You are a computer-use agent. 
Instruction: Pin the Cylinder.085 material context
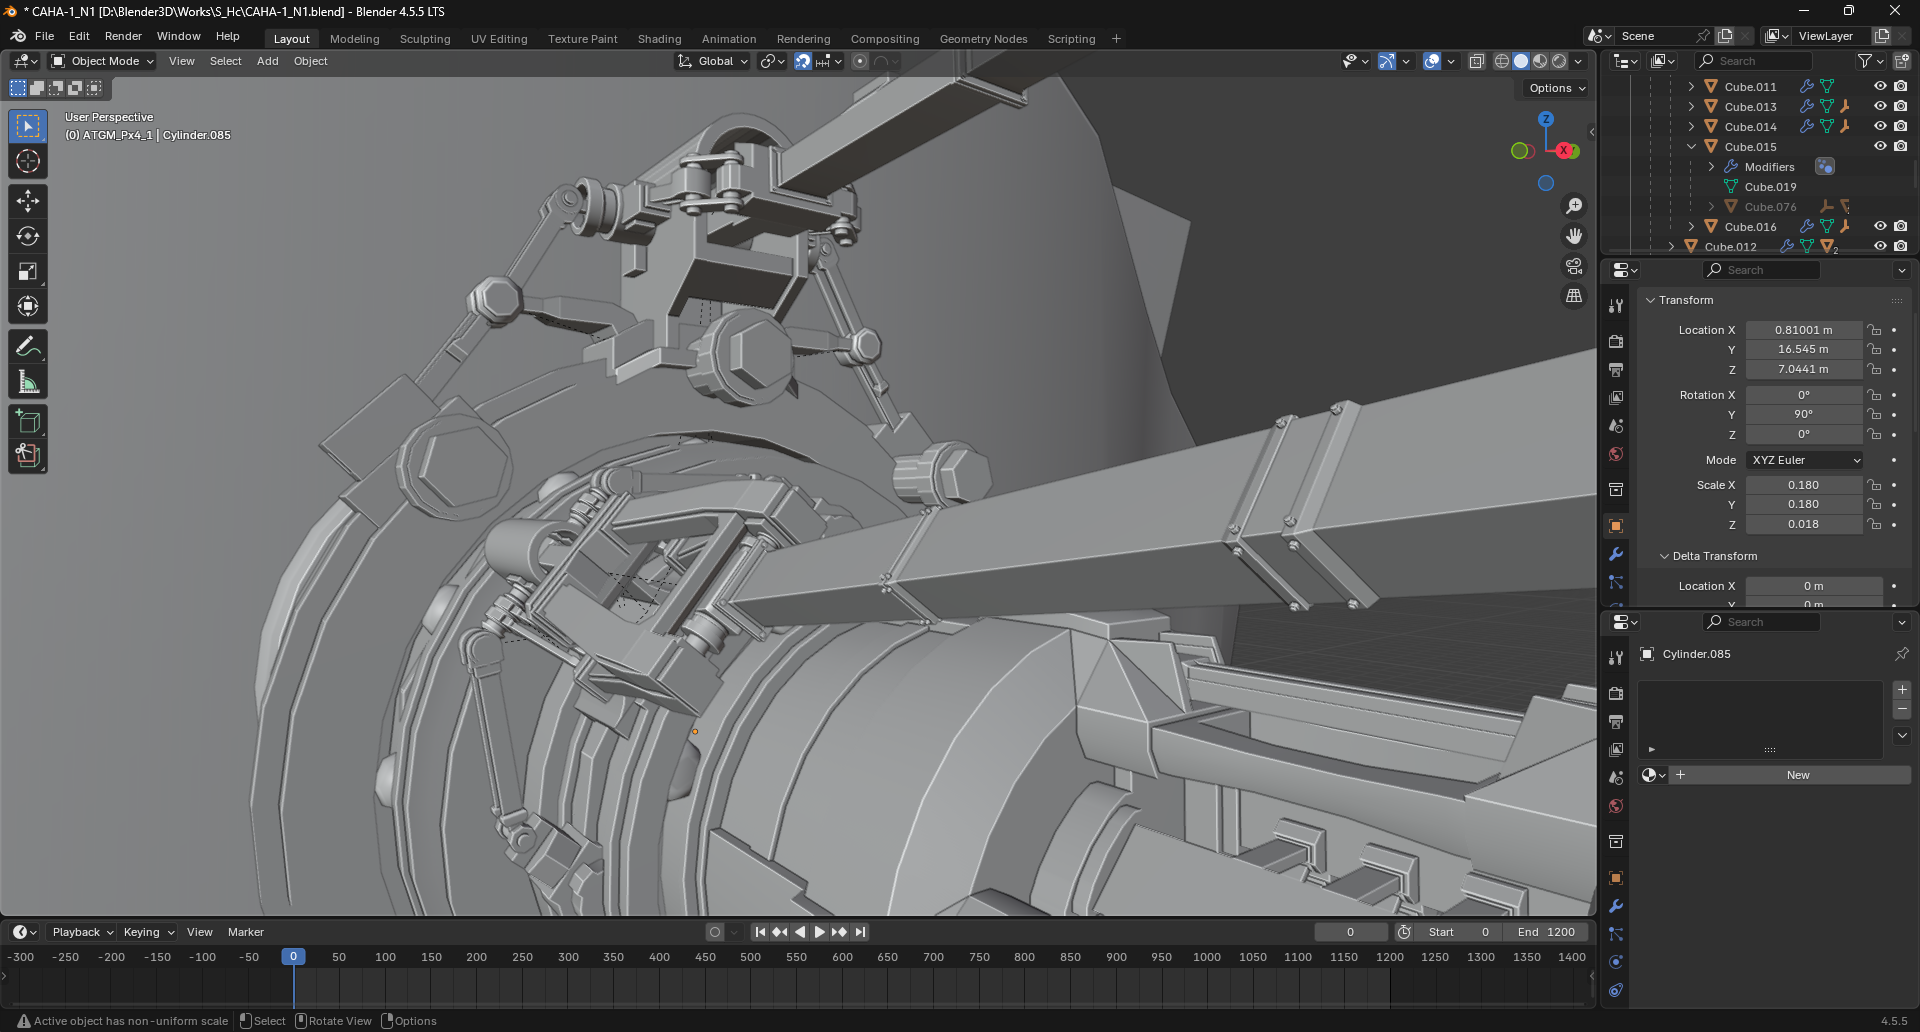point(1901,654)
